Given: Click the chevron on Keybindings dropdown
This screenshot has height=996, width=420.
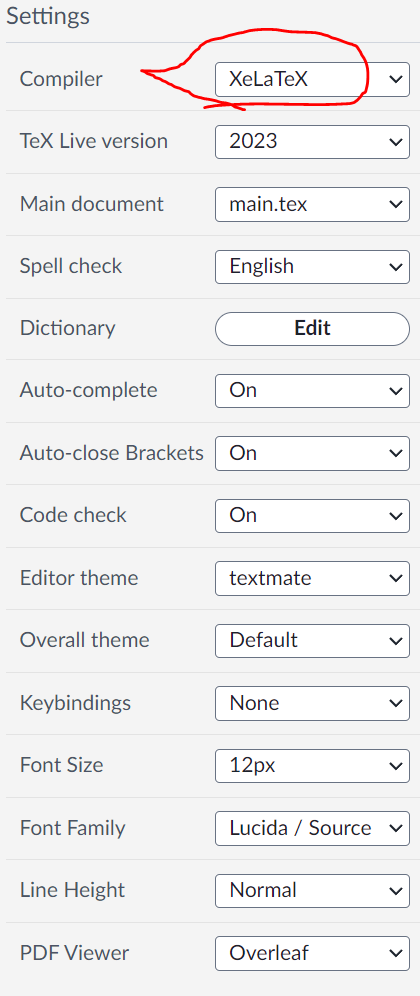Looking at the screenshot, I should [395, 703].
